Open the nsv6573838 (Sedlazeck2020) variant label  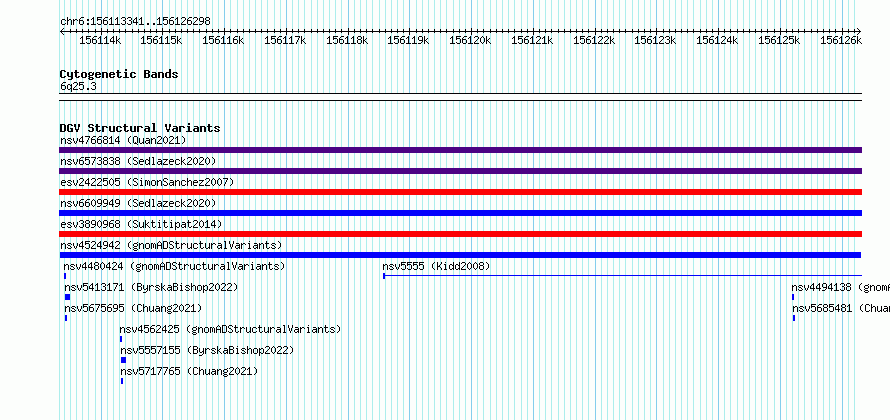coord(138,161)
